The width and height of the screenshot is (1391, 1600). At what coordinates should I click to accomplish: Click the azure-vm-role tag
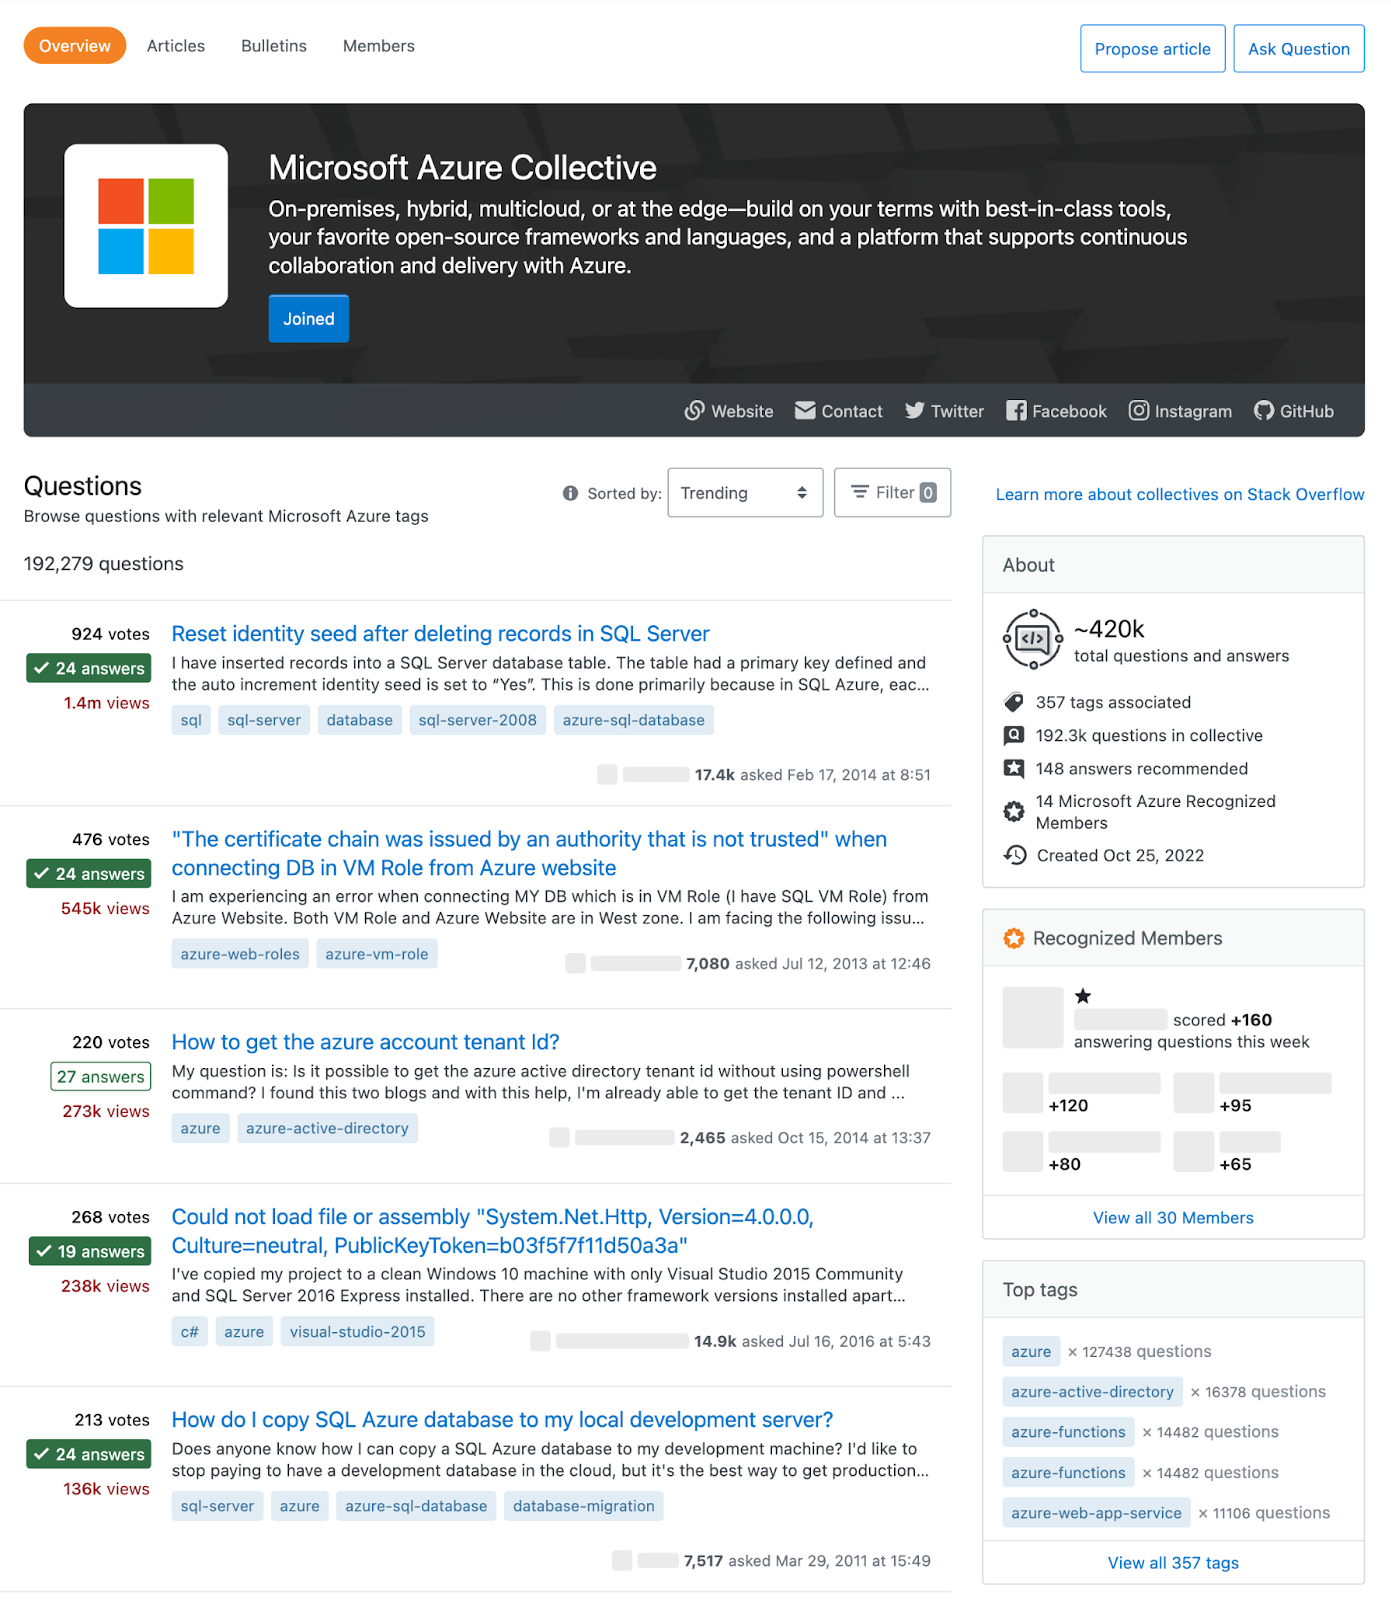(377, 954)
